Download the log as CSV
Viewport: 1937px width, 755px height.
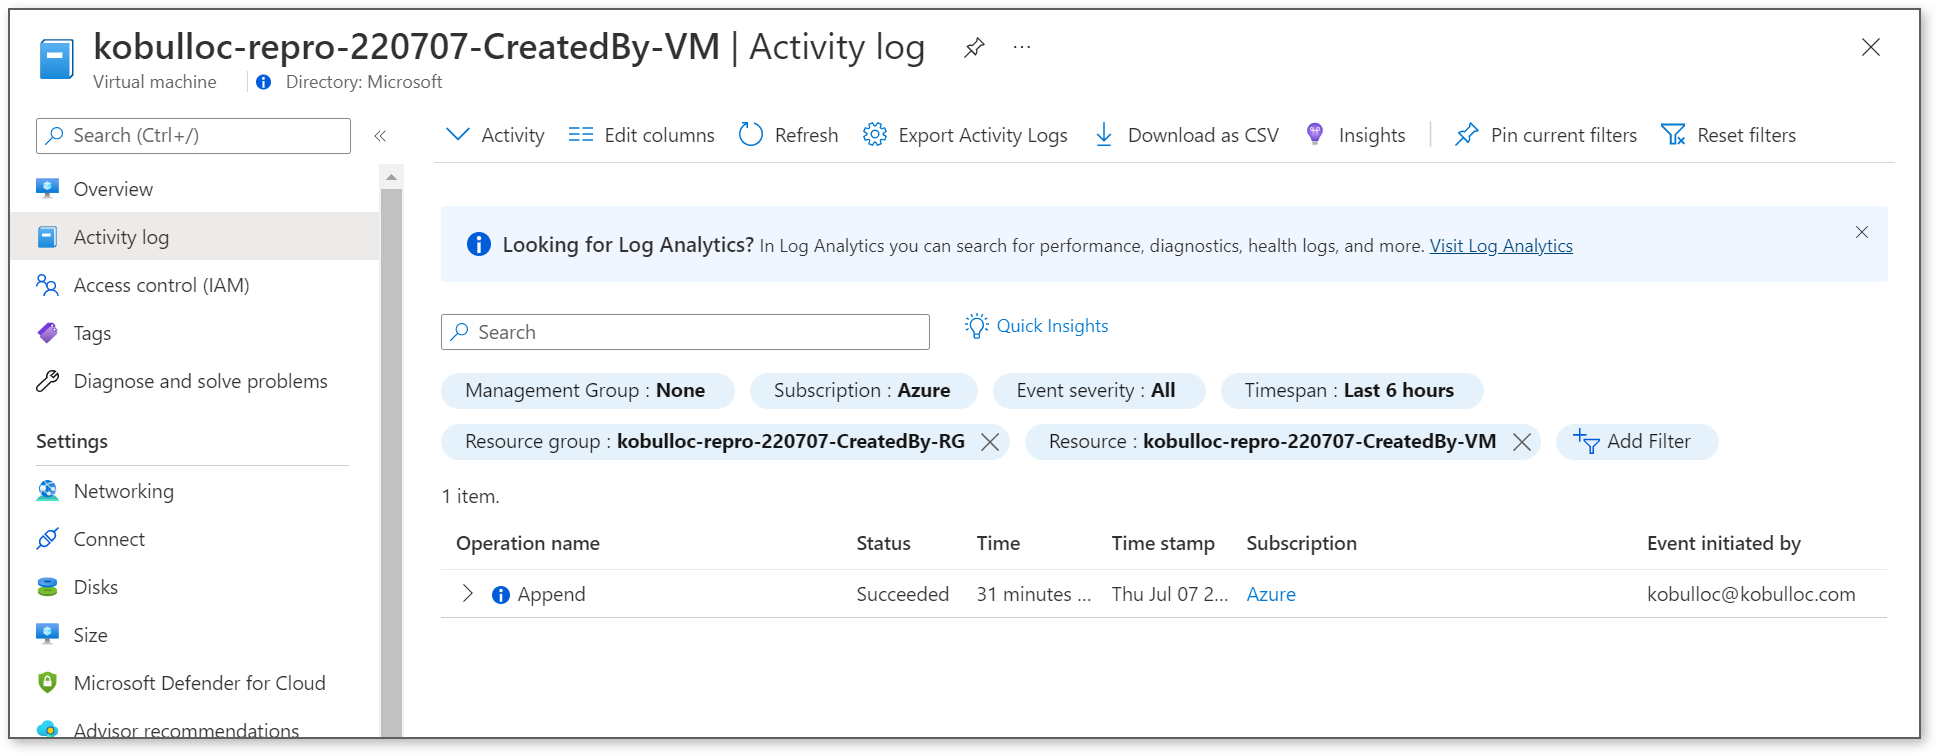pyautogui.click(x=1186, y=135)
